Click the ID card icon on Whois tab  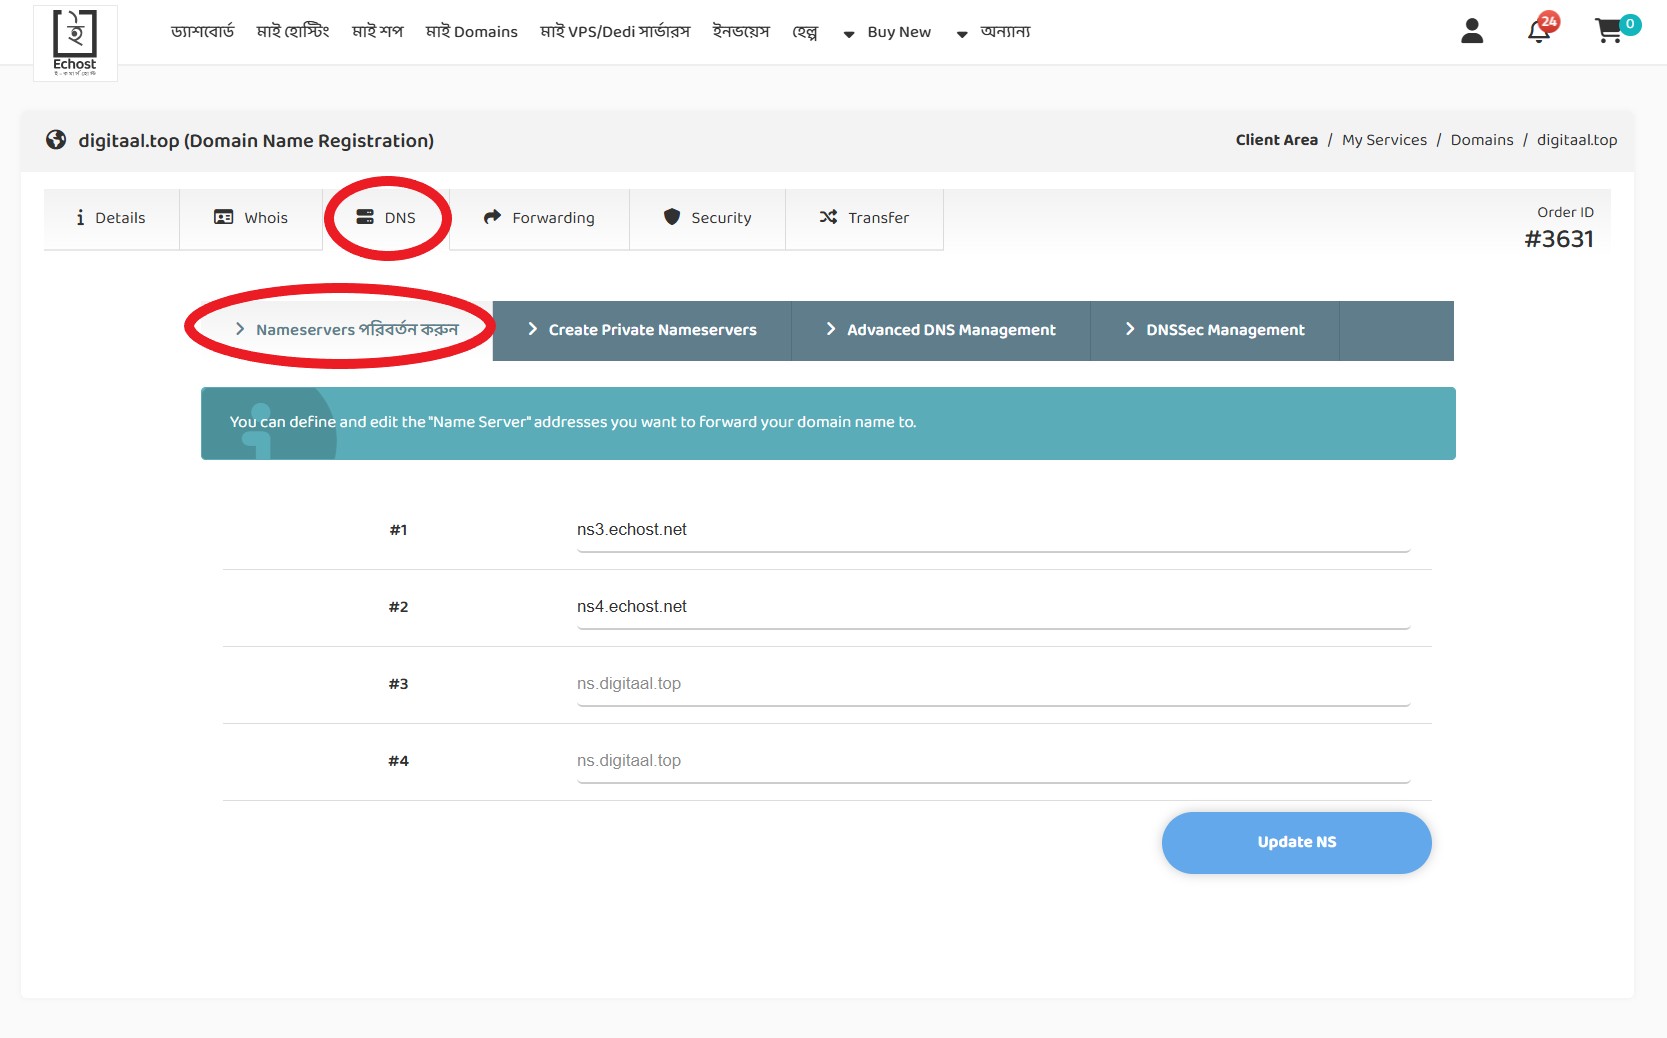[224, 217]
